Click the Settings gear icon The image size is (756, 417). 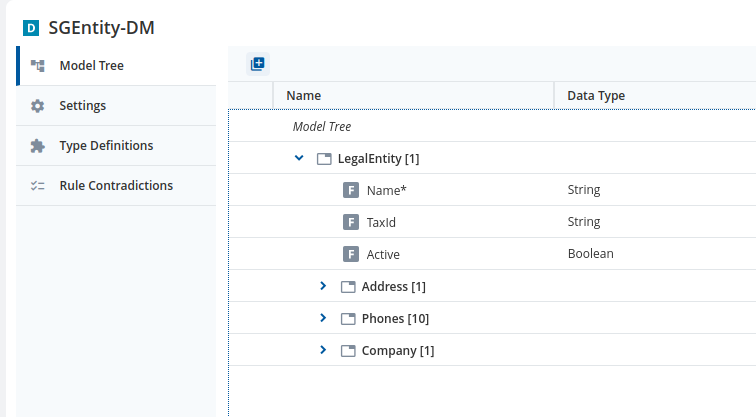click(x=38, y=106)
